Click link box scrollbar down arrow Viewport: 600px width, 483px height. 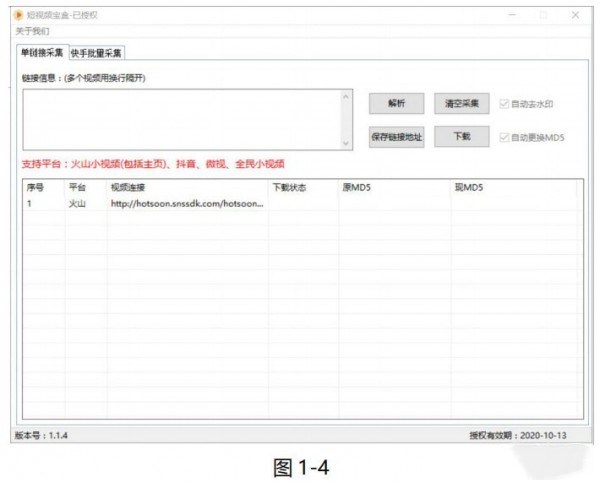[x=346, y=143]
